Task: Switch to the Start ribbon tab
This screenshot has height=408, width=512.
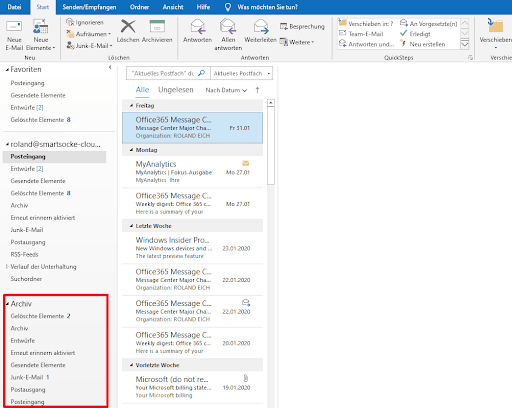Action: tap(43, 7)
